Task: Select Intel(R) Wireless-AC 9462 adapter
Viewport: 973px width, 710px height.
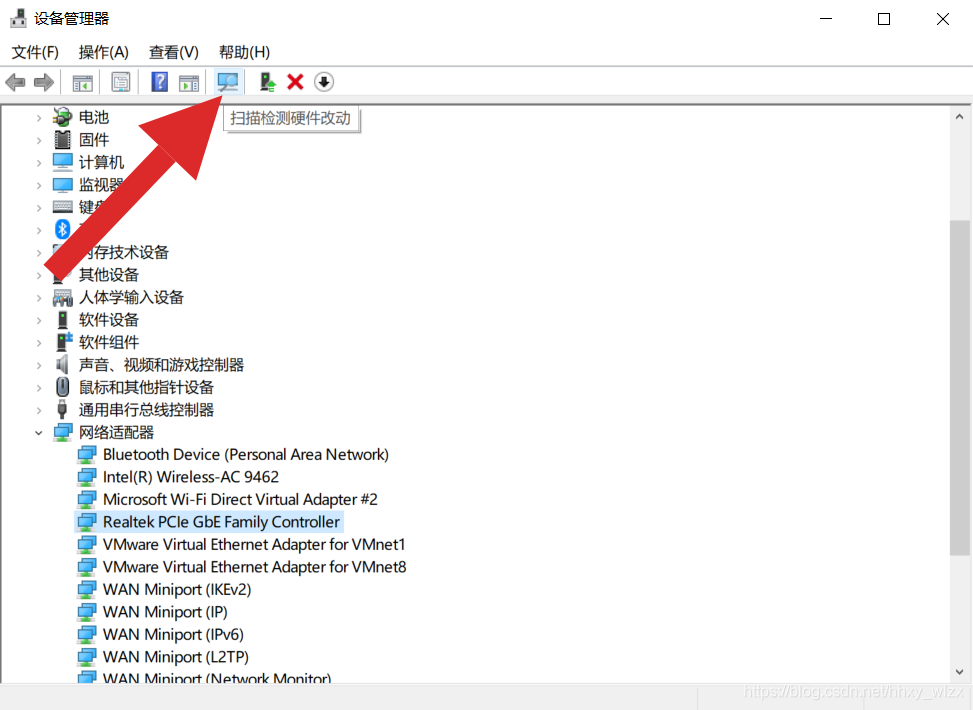Action: click(191, 477)
